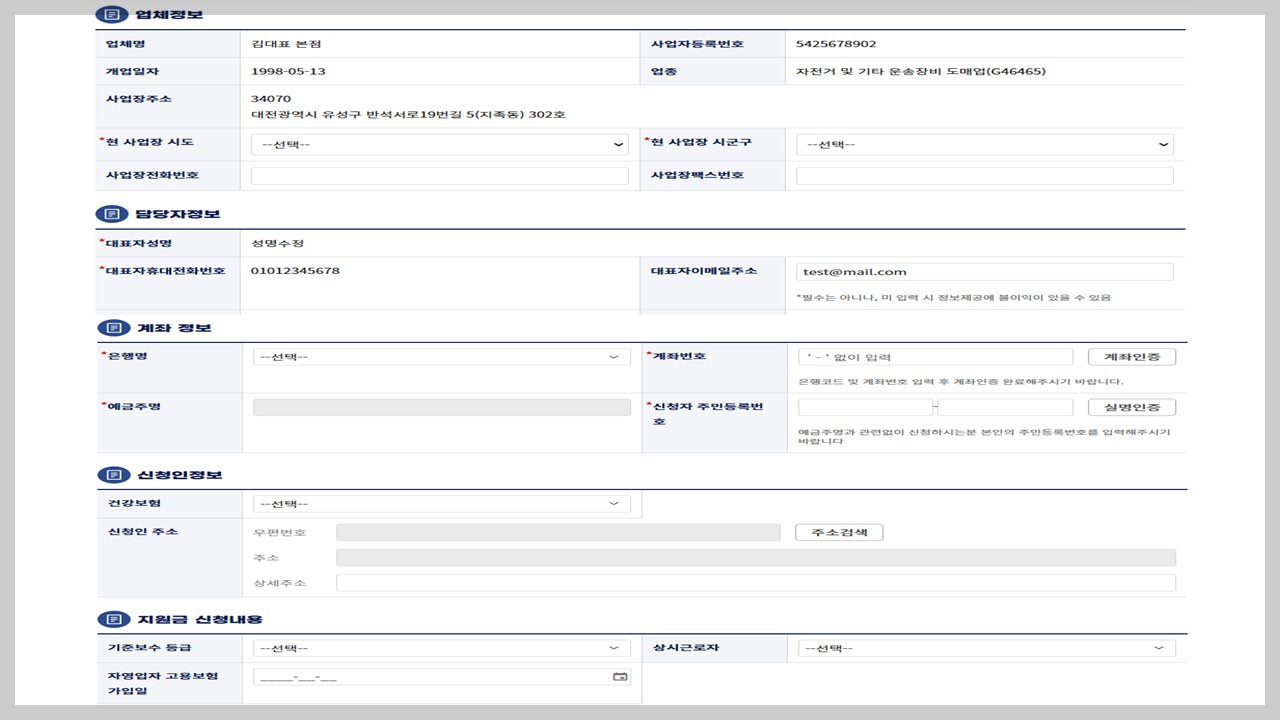Click the 계좌번호 input field
Screen dimensions: 1280x720
pyautogui.click(x=935, y=357)
